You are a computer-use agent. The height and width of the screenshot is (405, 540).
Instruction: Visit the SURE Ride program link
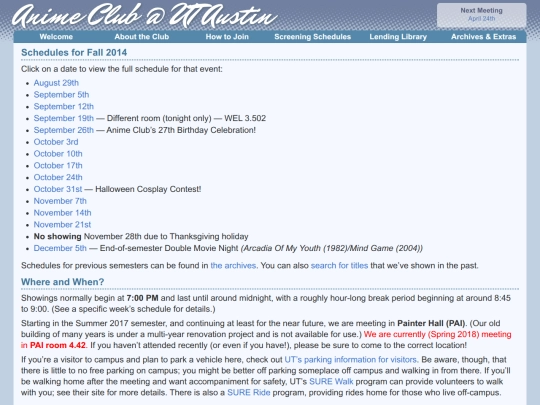(249, 393)
